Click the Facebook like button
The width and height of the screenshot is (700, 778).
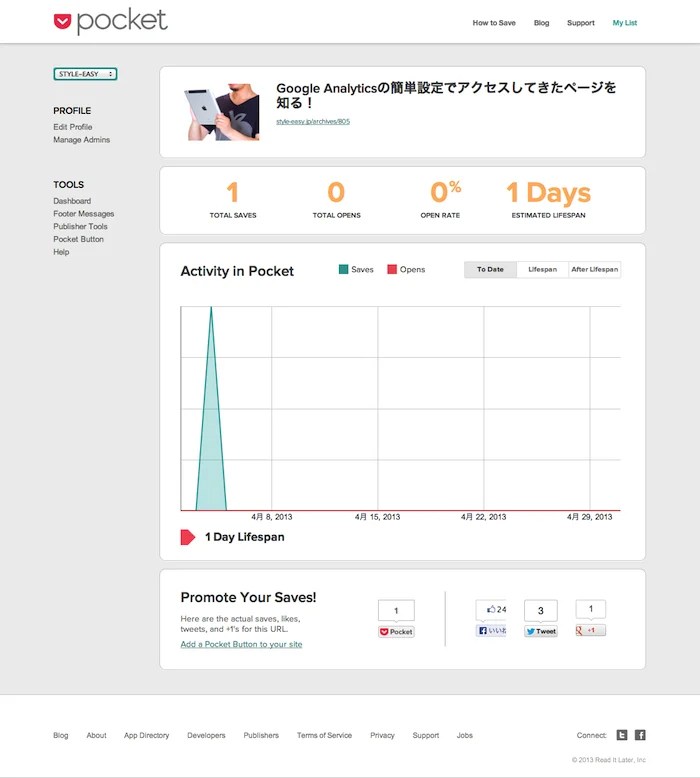[491, 631]
